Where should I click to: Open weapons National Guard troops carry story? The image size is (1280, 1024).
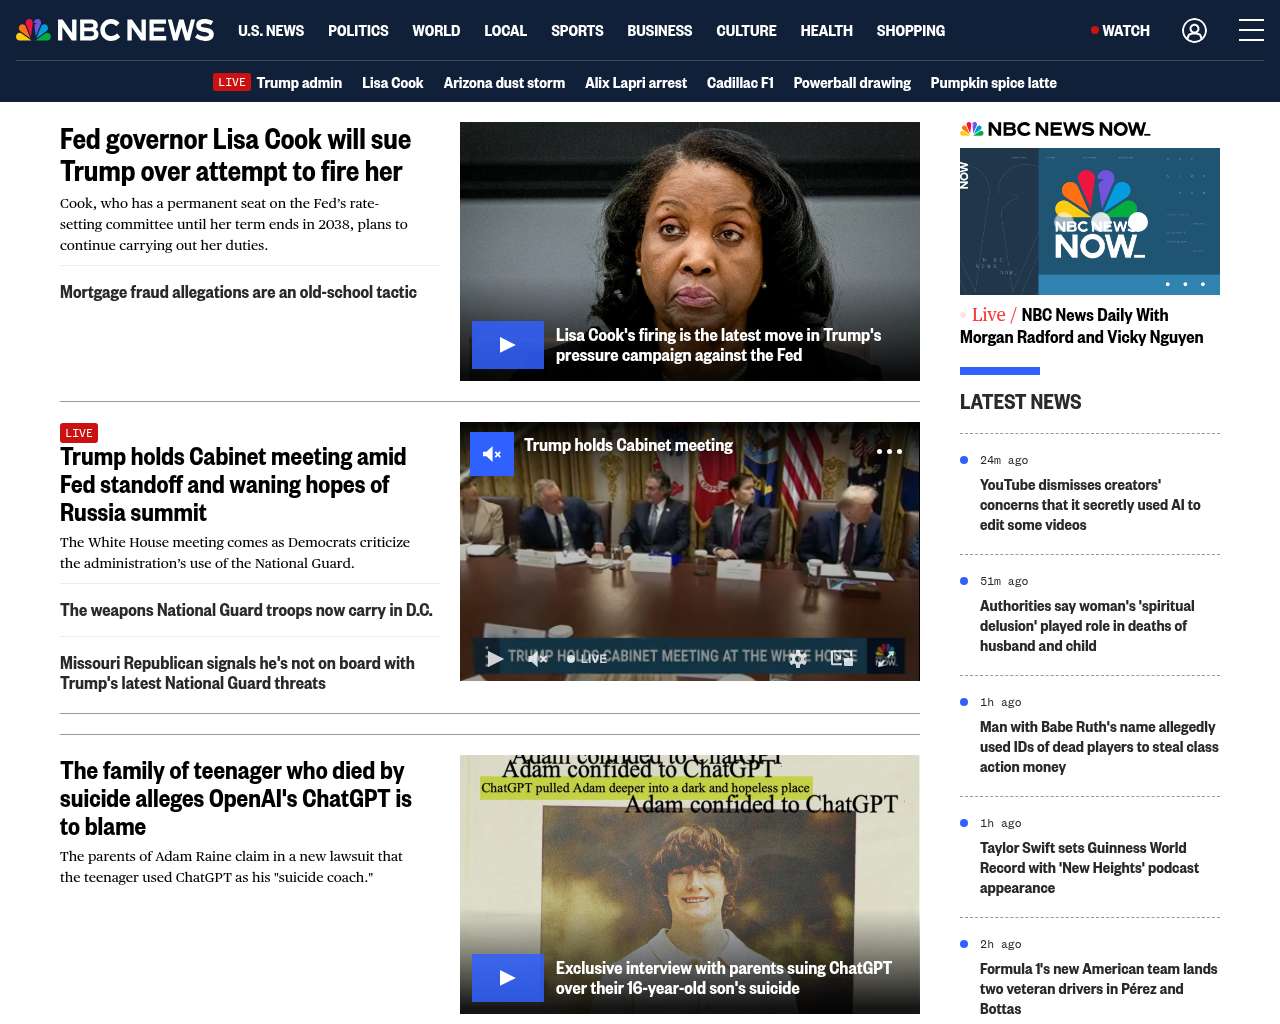click(246, 610)
